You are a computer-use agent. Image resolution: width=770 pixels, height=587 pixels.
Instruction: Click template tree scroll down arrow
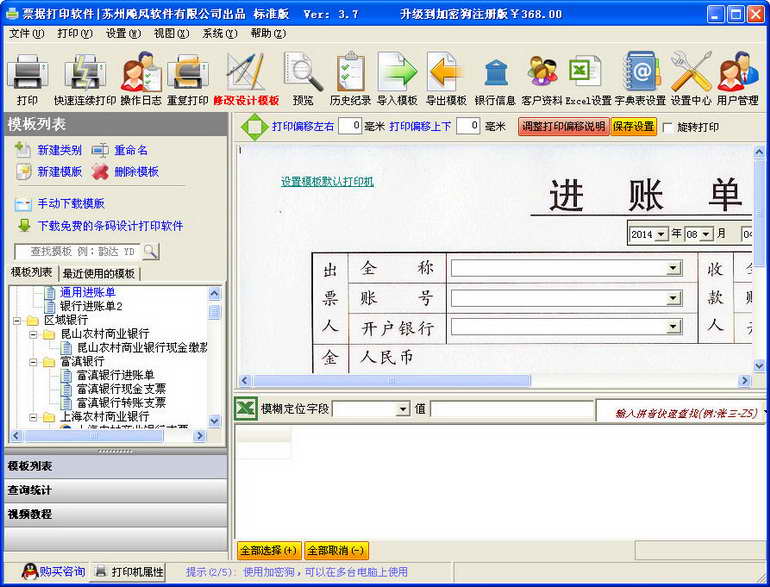(214, 421)
